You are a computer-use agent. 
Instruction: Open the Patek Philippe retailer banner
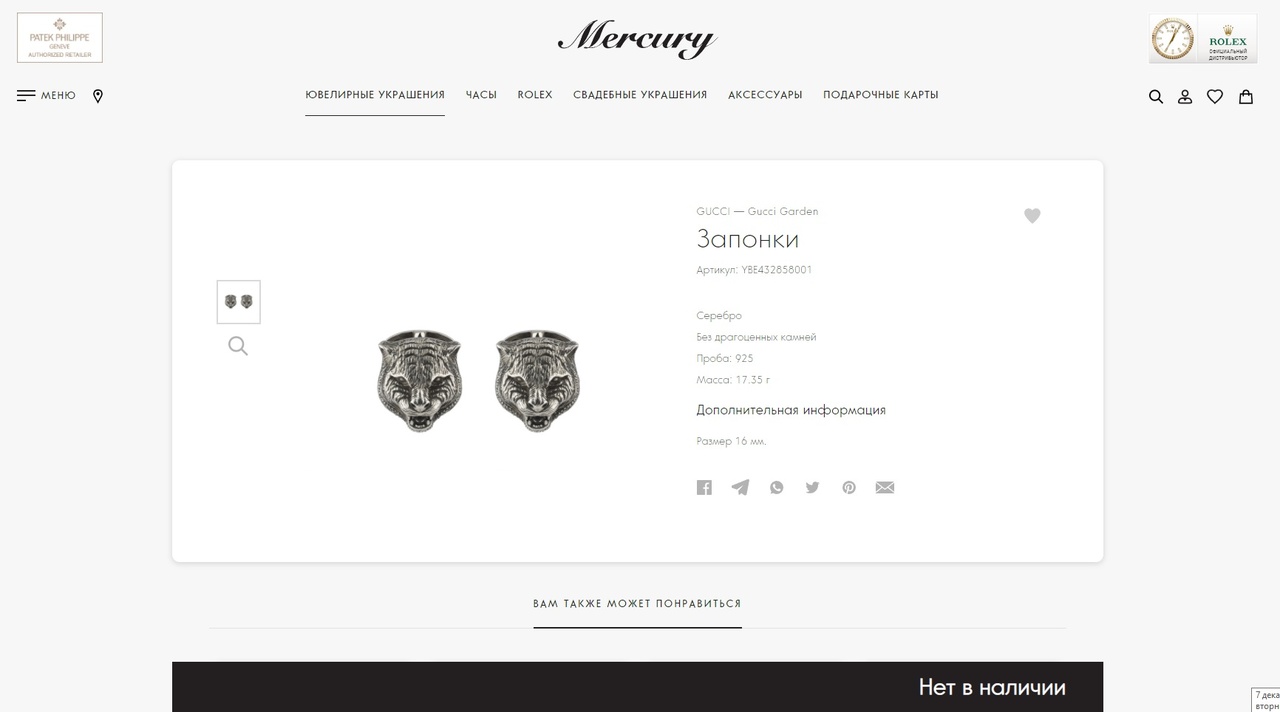coord(60,38)
